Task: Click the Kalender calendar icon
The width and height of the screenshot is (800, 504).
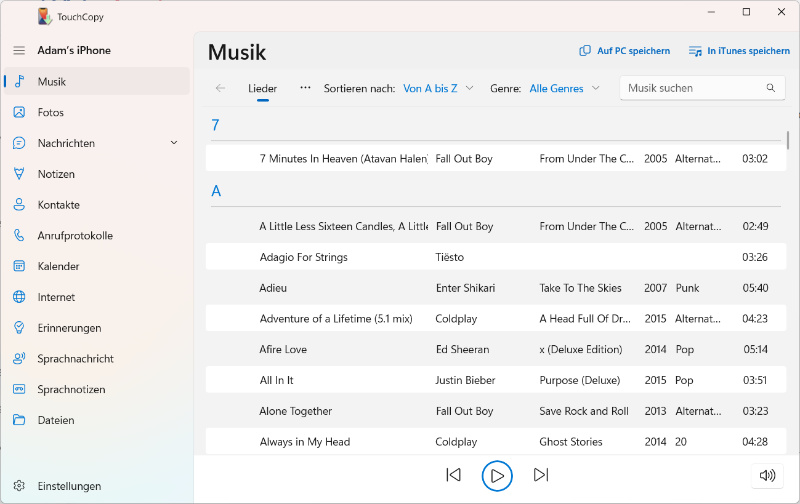Action: point(19,266)
